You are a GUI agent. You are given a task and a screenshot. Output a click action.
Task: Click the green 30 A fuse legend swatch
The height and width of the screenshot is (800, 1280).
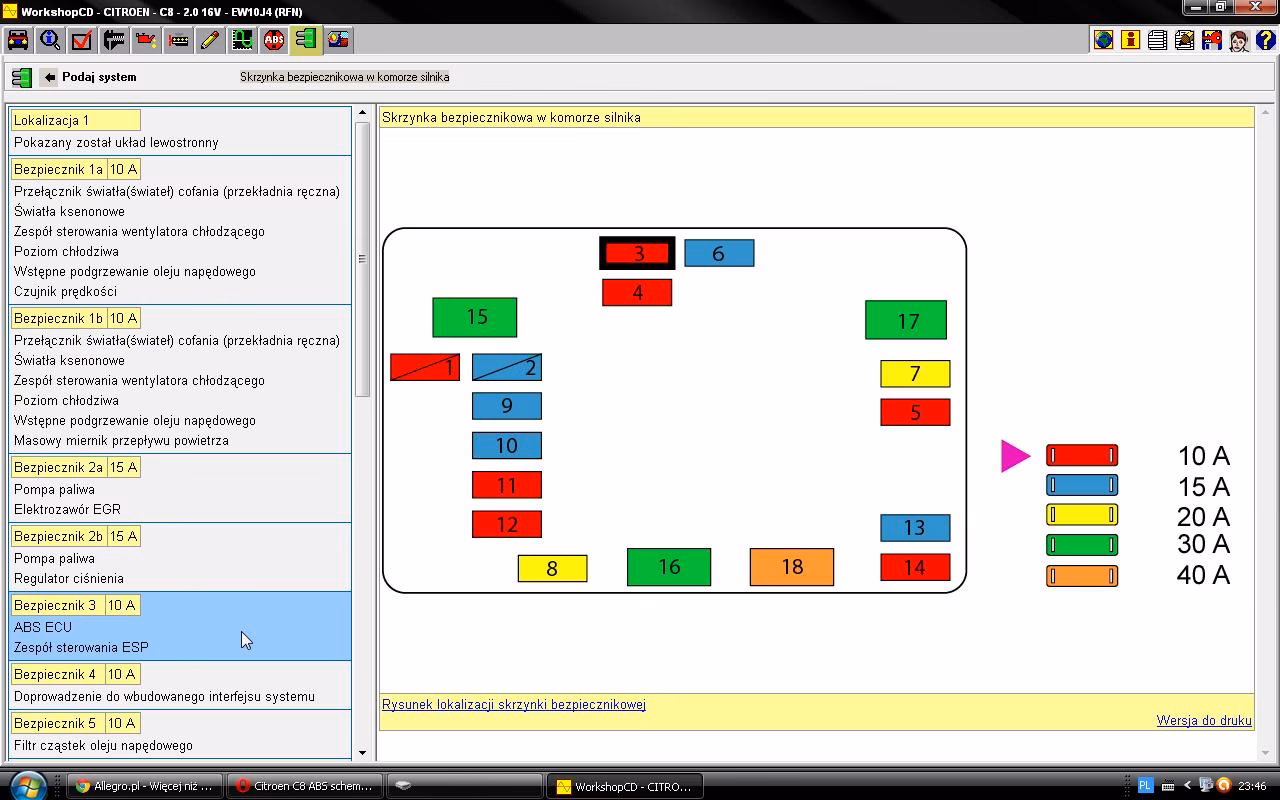point(1081,545)
